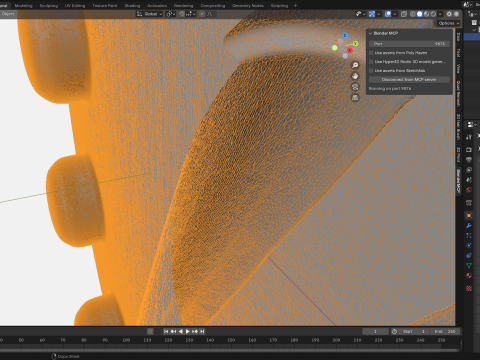Open the Texture checkerboard properties tab
This screenshot has height=360, width=480.
point(469,288)
